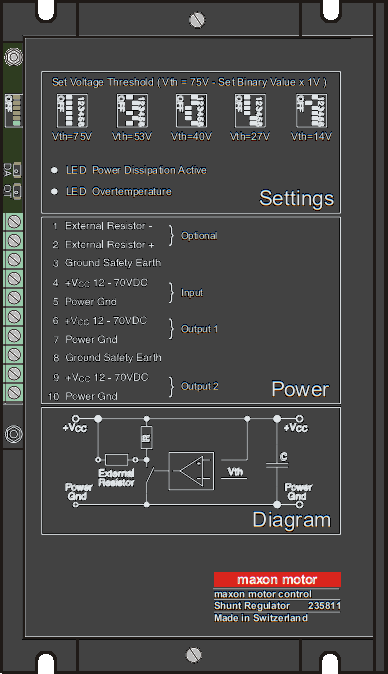Screen dimensions: 388x674
Task: Click the Made in Switzerland text
Action: click(x=261, y=618)
